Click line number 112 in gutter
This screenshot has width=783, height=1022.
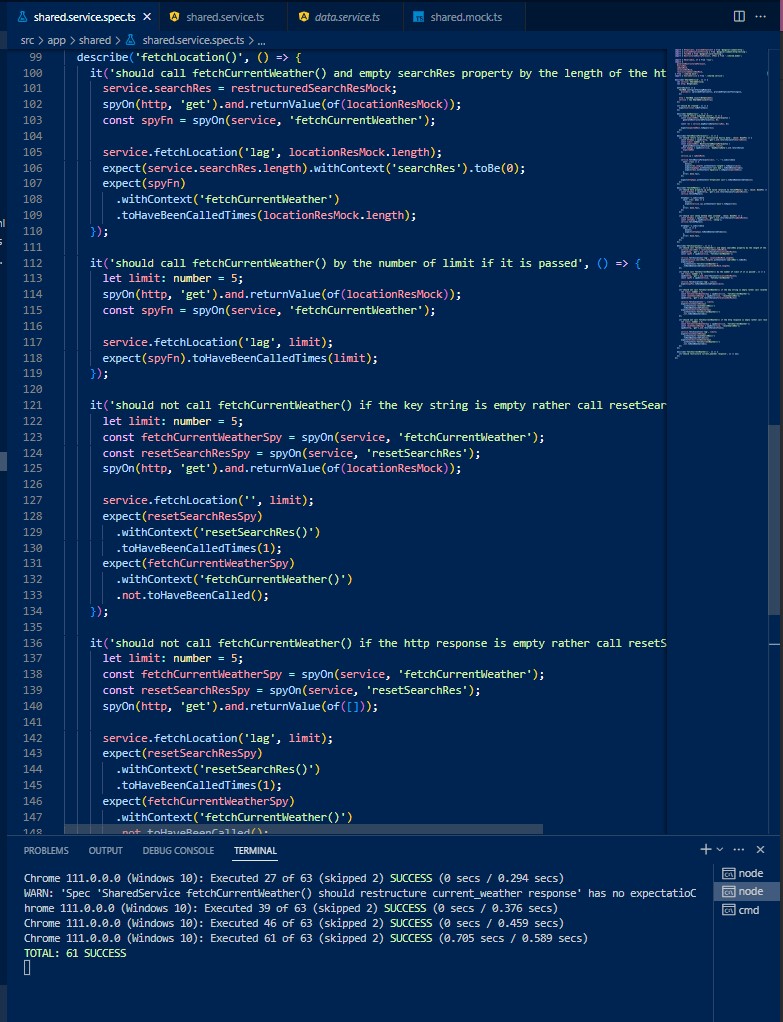(x=33, y=263)
